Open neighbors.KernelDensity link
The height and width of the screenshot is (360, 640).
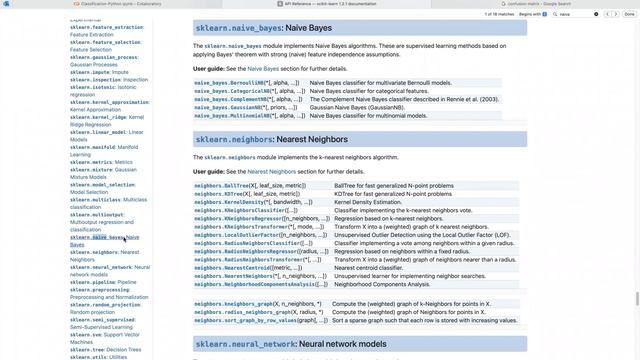coord(229,202)
